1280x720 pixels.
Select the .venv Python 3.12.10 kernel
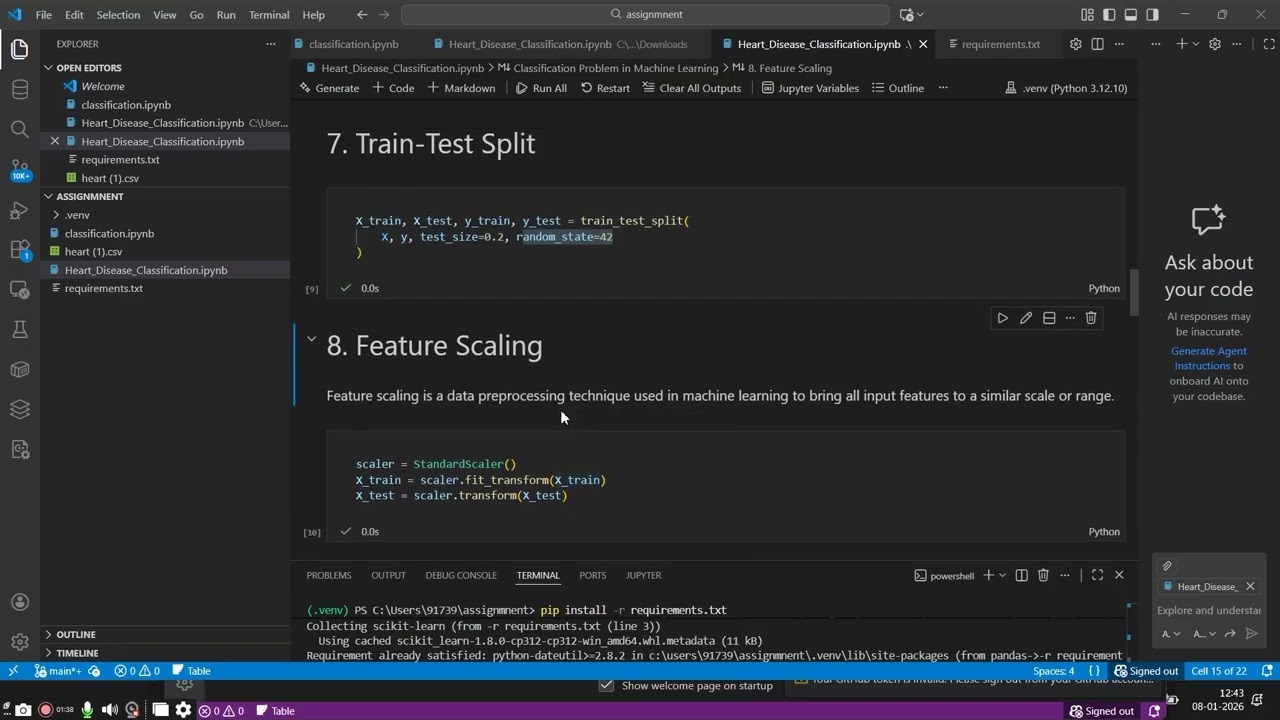tap(1066, 88)
